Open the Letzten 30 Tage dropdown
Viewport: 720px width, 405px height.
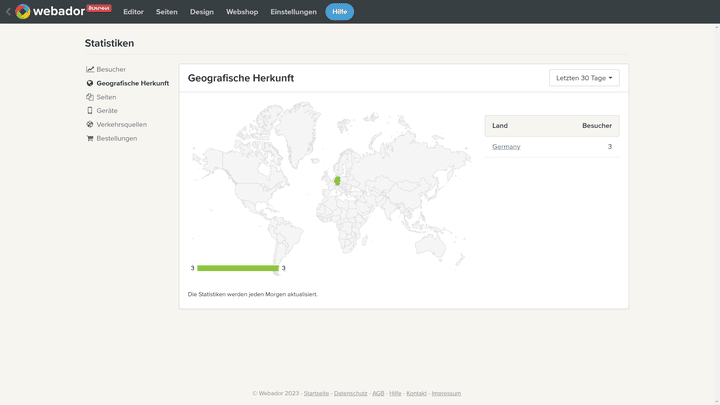(x=584, y=78)
